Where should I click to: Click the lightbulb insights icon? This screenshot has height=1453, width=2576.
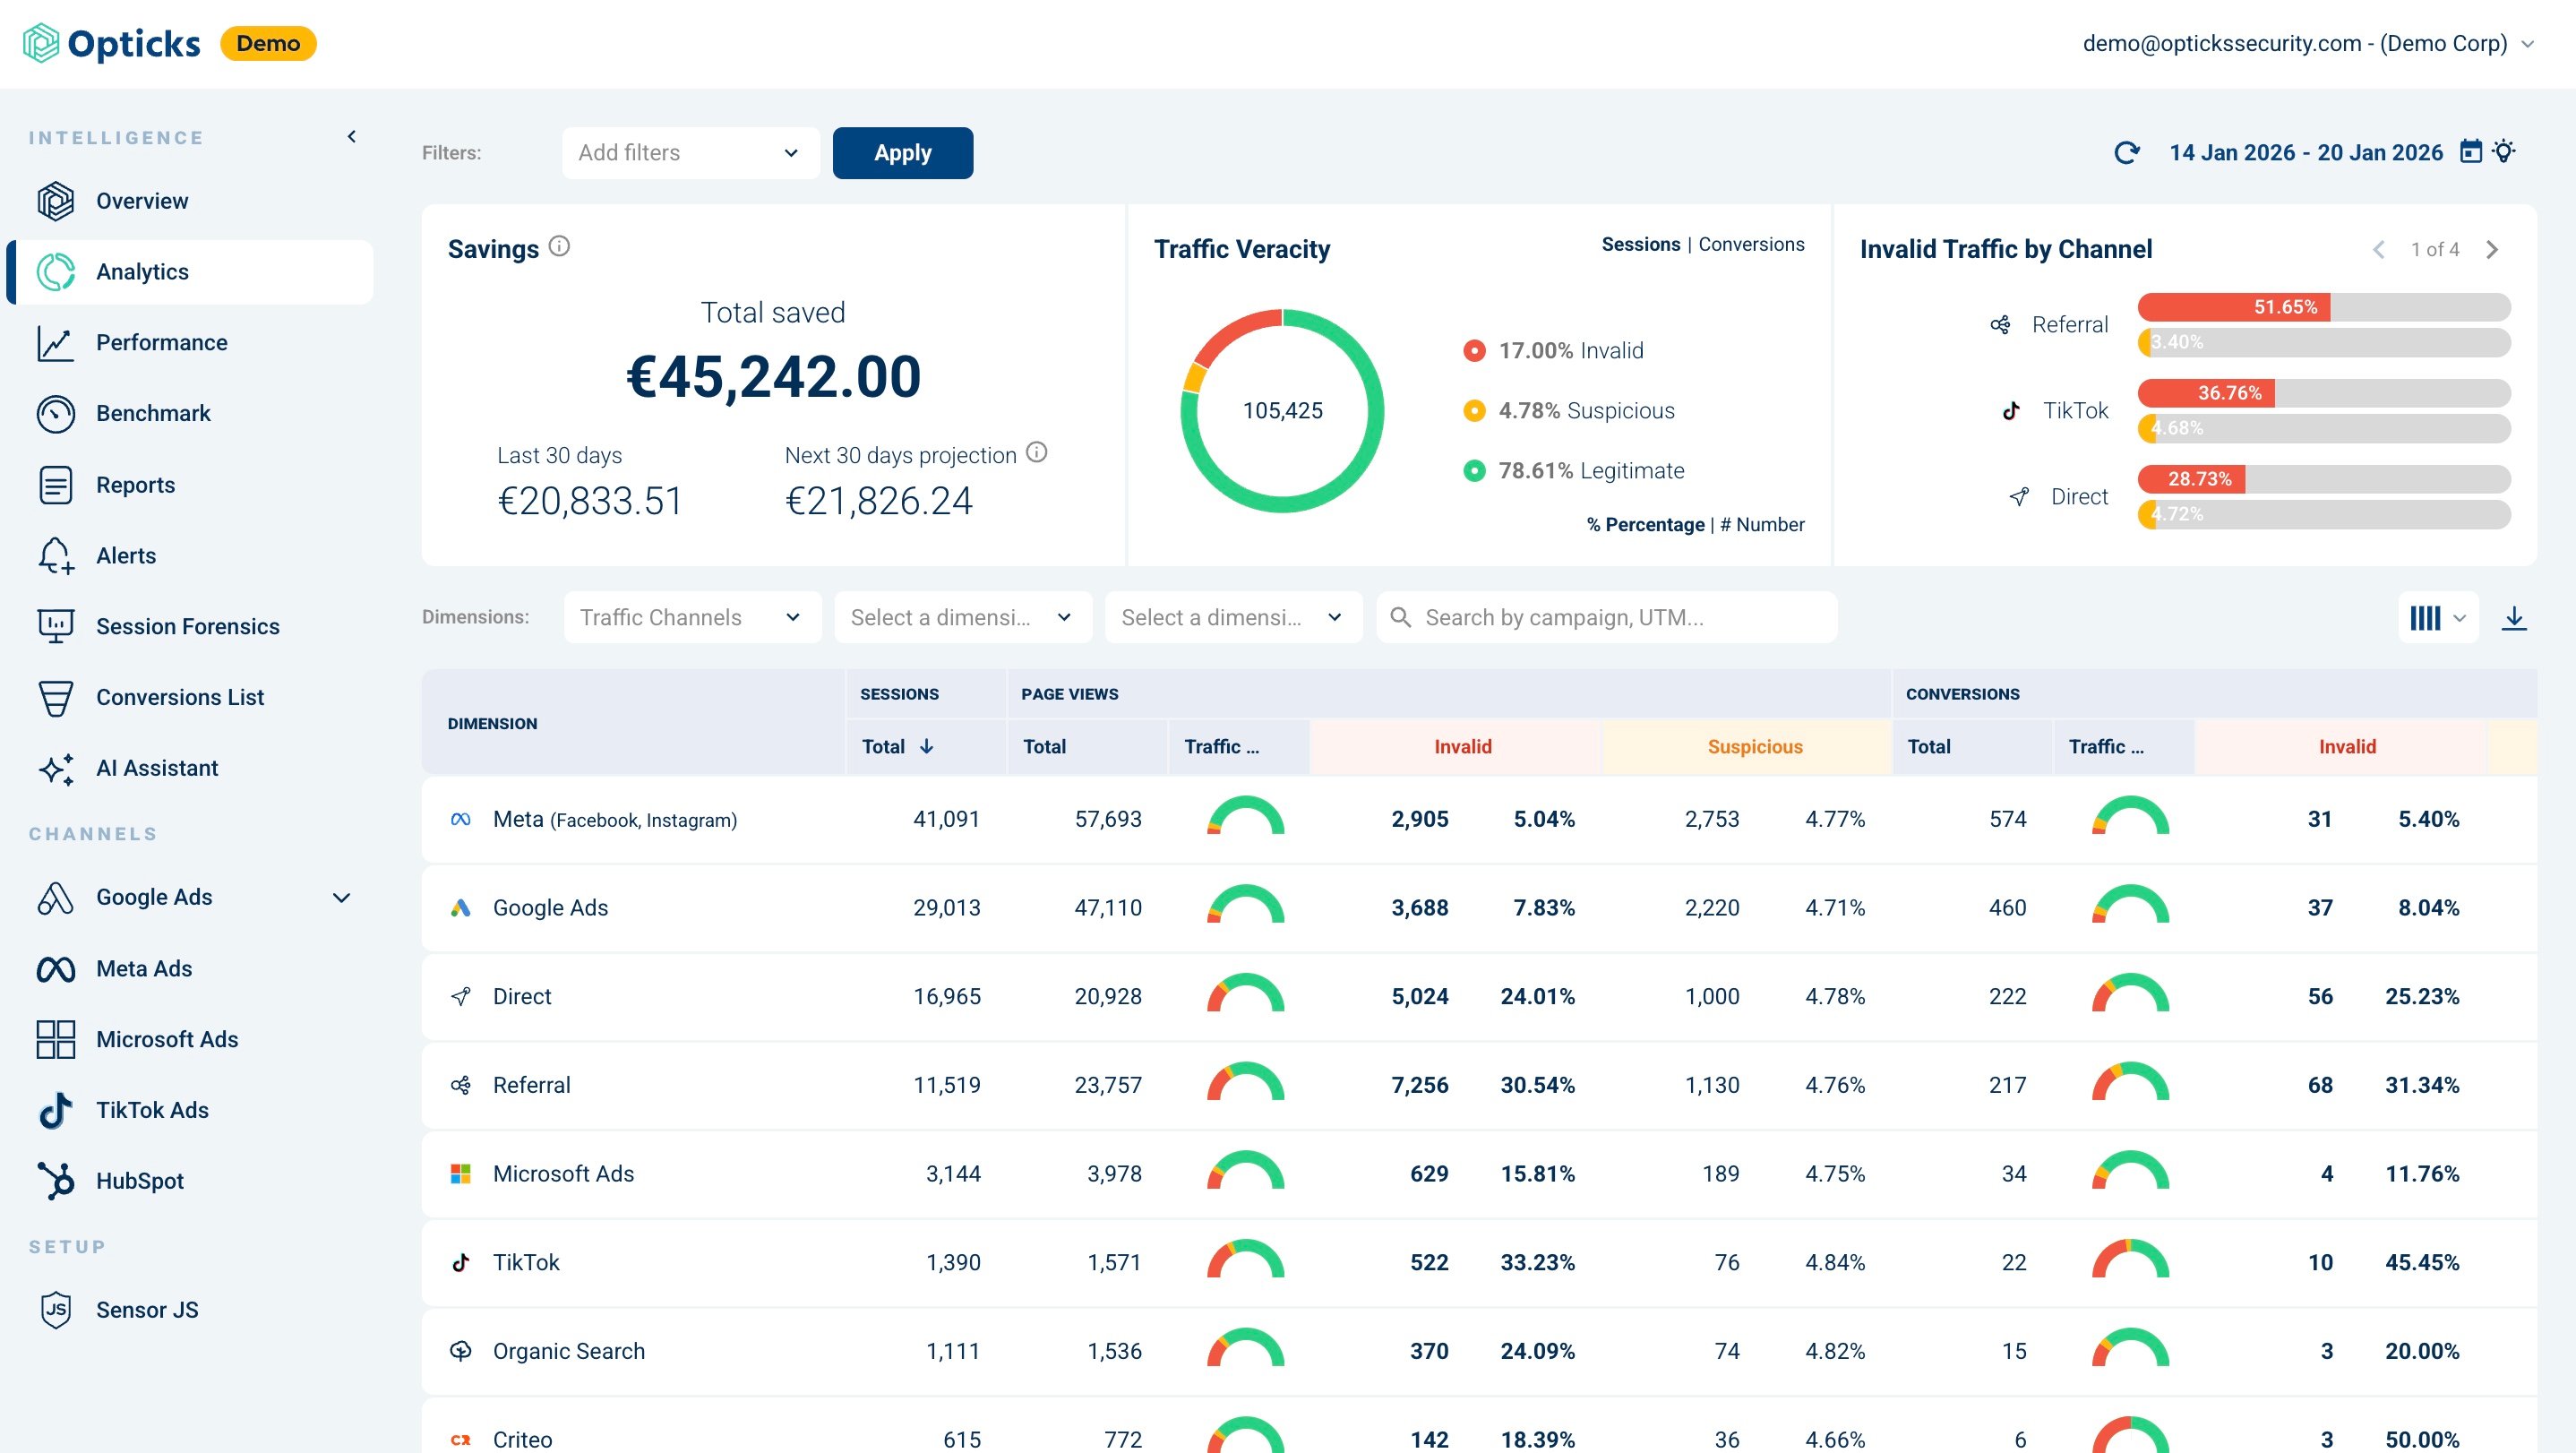click(x=2504, y=152)
